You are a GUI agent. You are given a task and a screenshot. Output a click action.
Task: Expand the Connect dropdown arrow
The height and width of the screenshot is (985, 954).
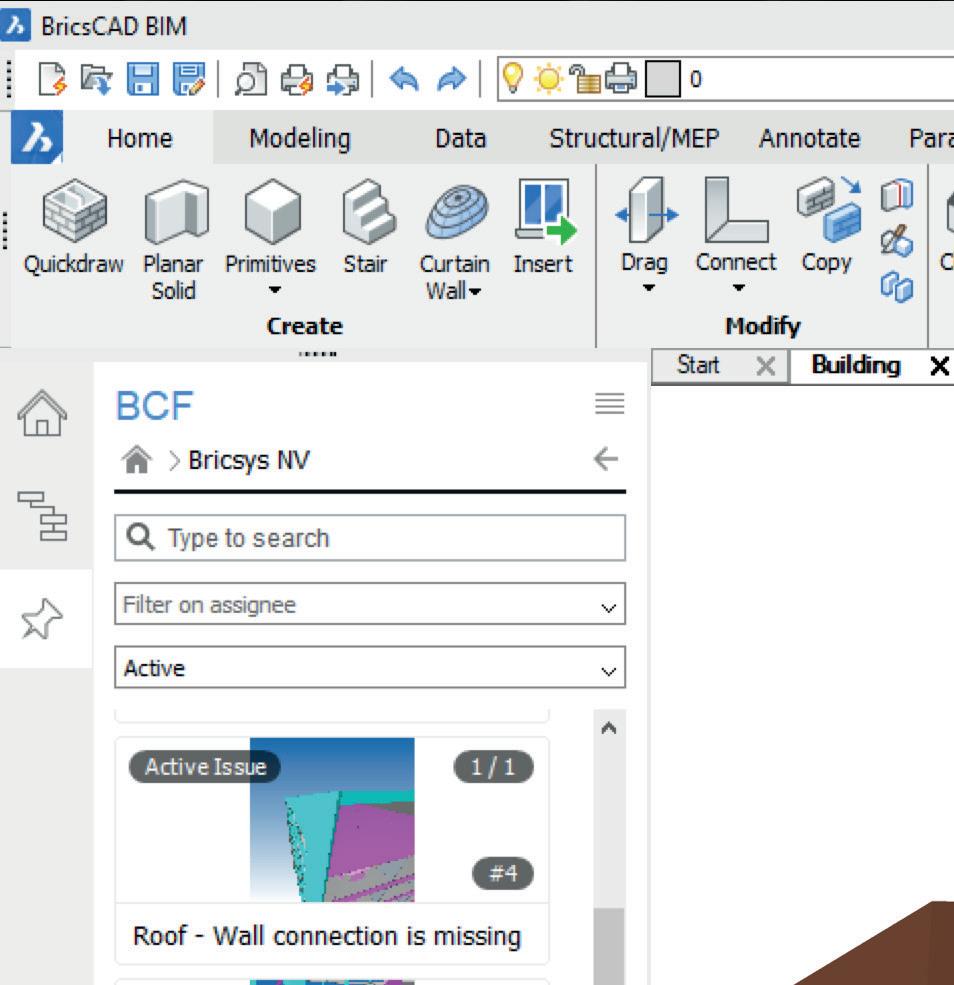click(739, 288)
